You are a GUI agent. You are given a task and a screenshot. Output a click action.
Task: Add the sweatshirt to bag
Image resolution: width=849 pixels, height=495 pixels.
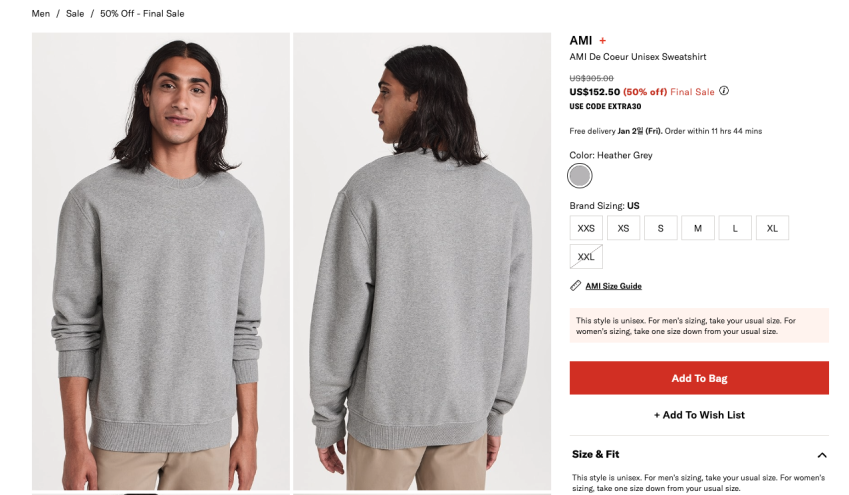699,378
